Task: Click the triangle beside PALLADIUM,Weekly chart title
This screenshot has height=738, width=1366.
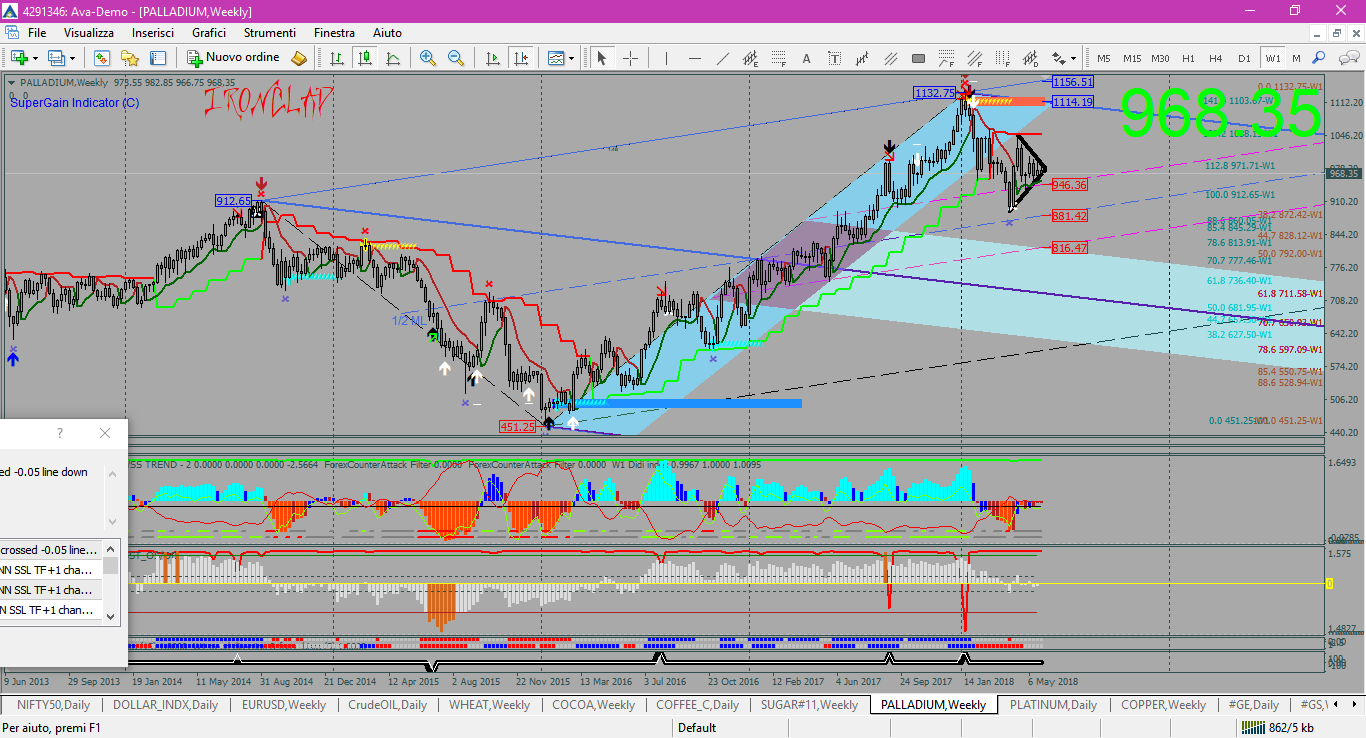Action: point(12,82)
